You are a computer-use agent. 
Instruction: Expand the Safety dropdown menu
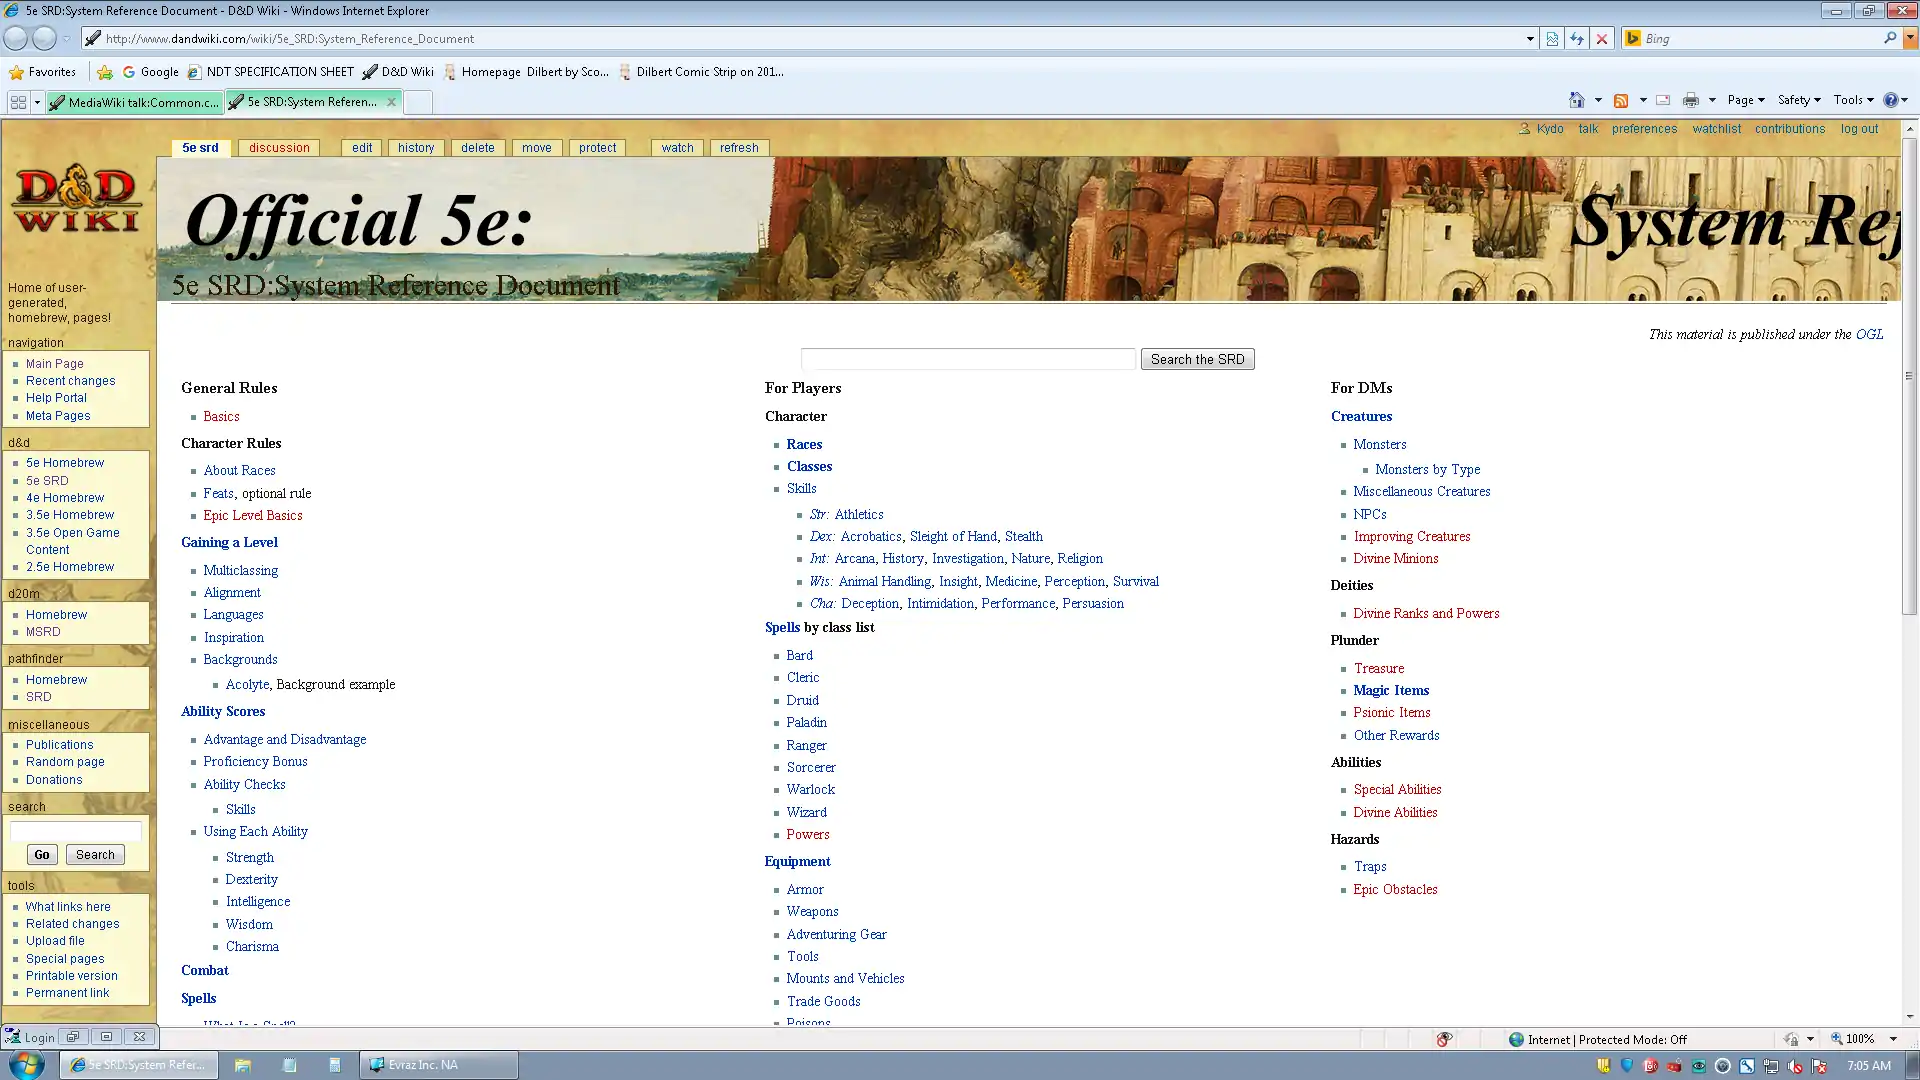point(1798,100)
